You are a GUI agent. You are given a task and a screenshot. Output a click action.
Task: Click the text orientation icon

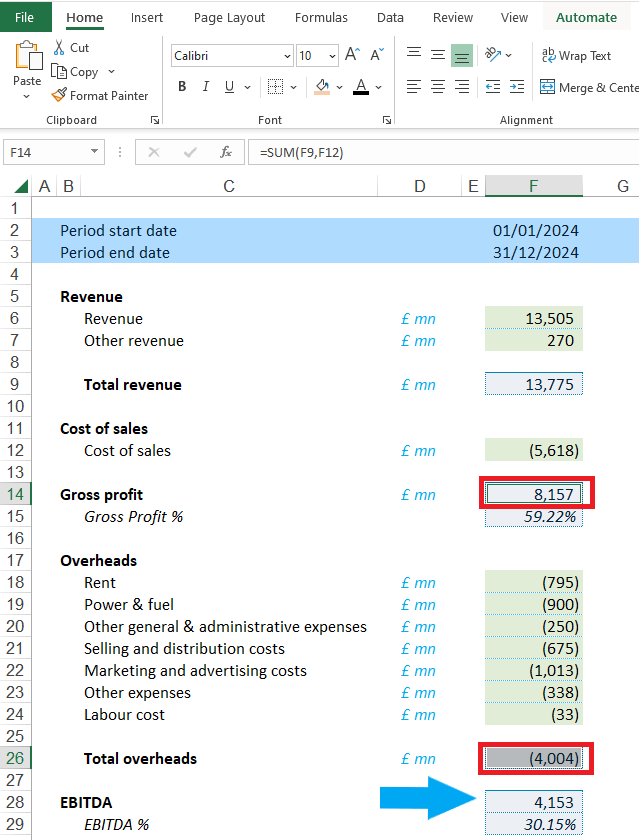point(493,55)
